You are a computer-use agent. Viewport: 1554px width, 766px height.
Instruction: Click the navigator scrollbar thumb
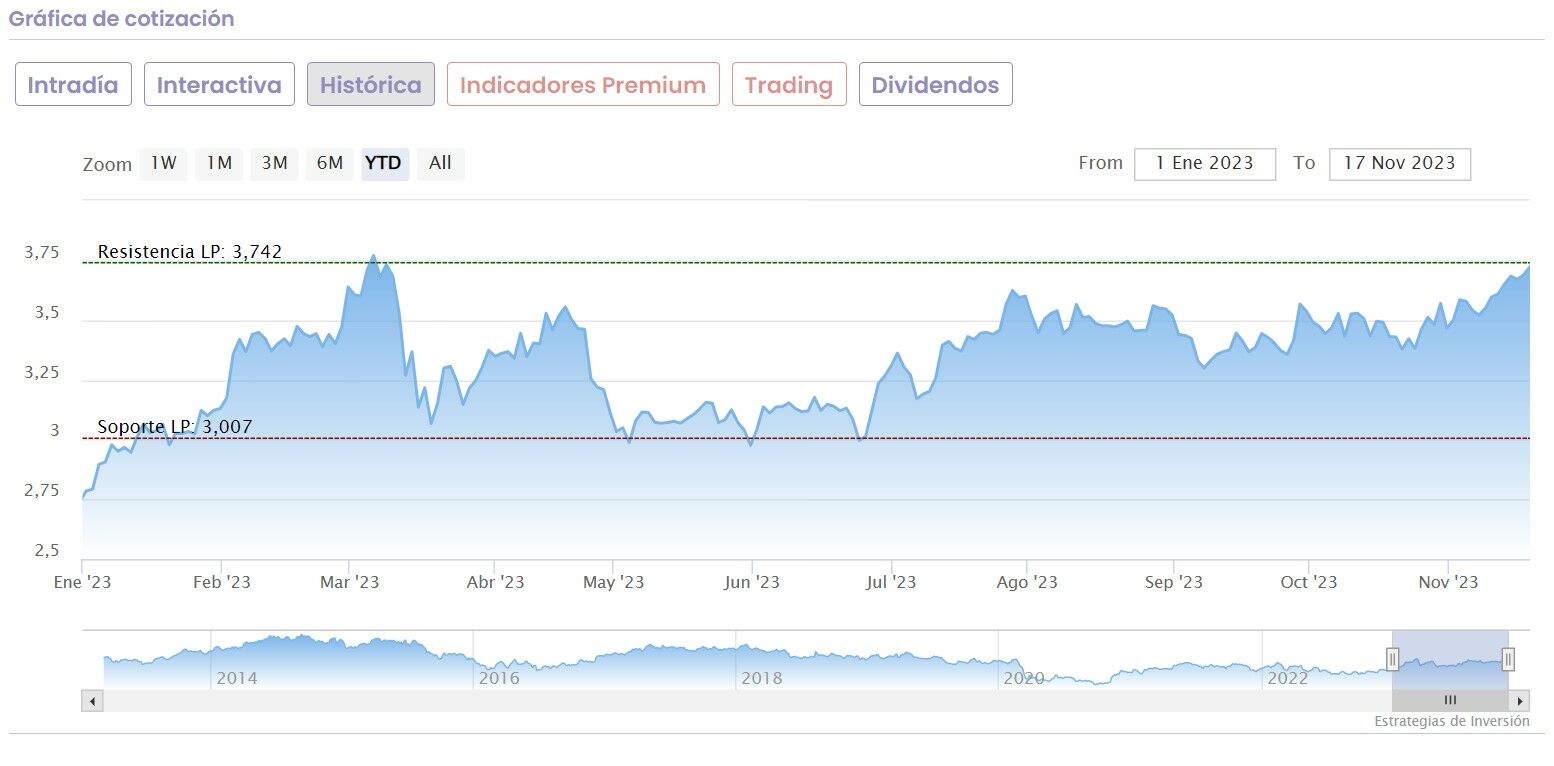tap(1450, 701)
